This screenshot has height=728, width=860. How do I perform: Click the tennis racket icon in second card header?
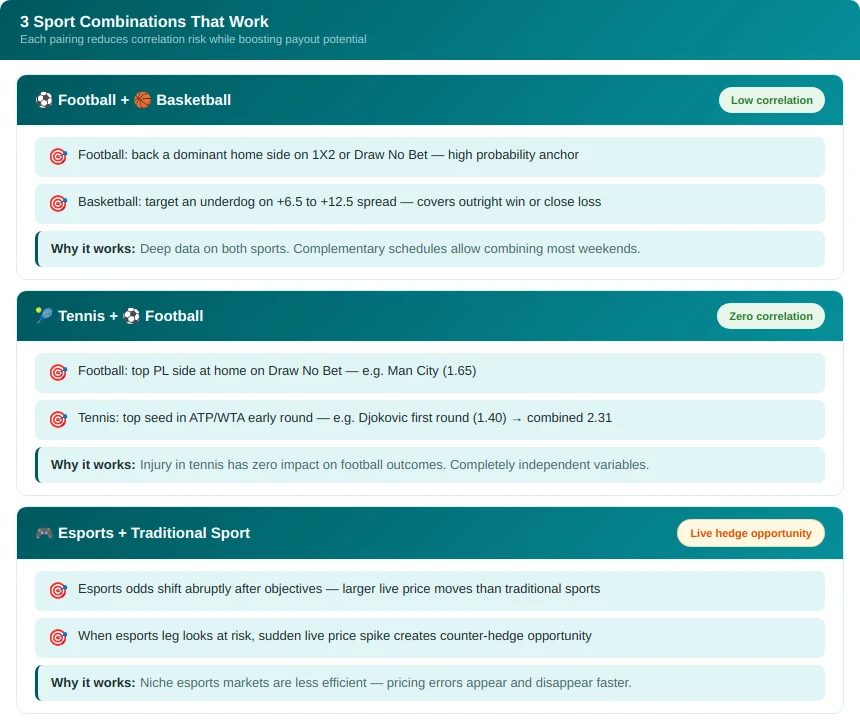[44, 315]
